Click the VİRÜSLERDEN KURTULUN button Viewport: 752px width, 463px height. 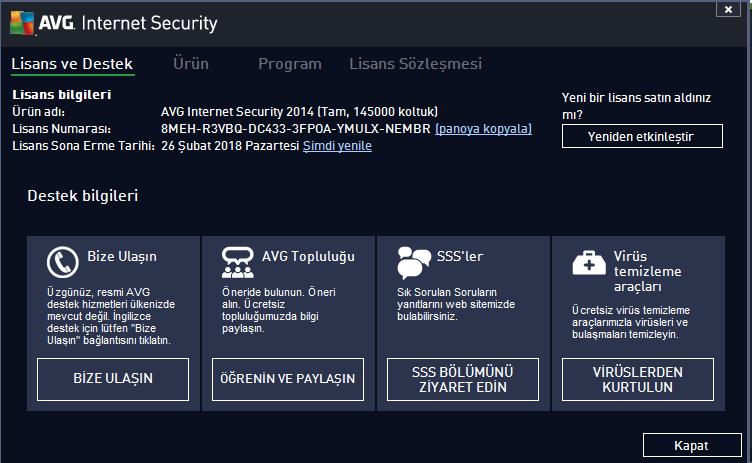[x=638, y=379]
